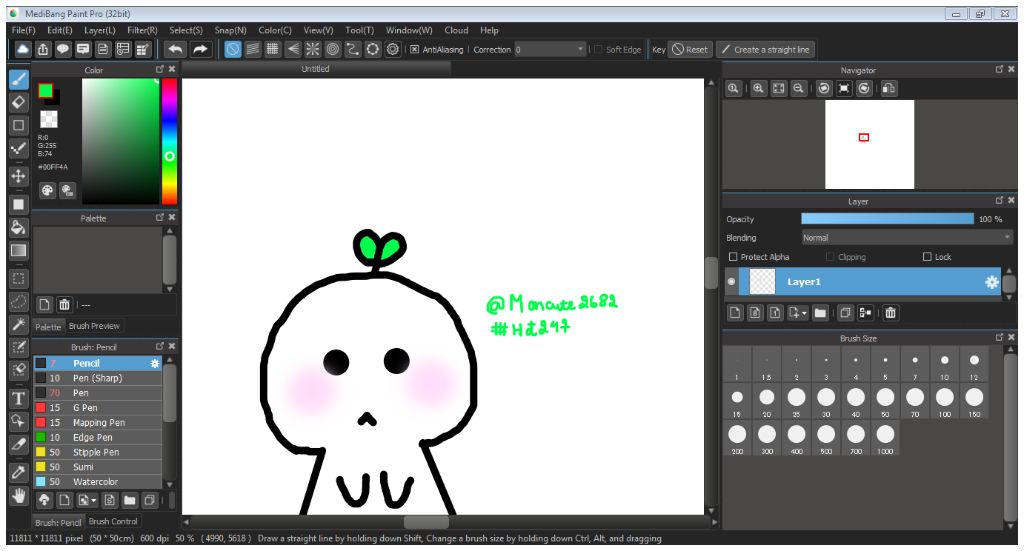Switch to the Brush Preview tab
Screen dimensions: 1024x551
[x=94, y=326]
